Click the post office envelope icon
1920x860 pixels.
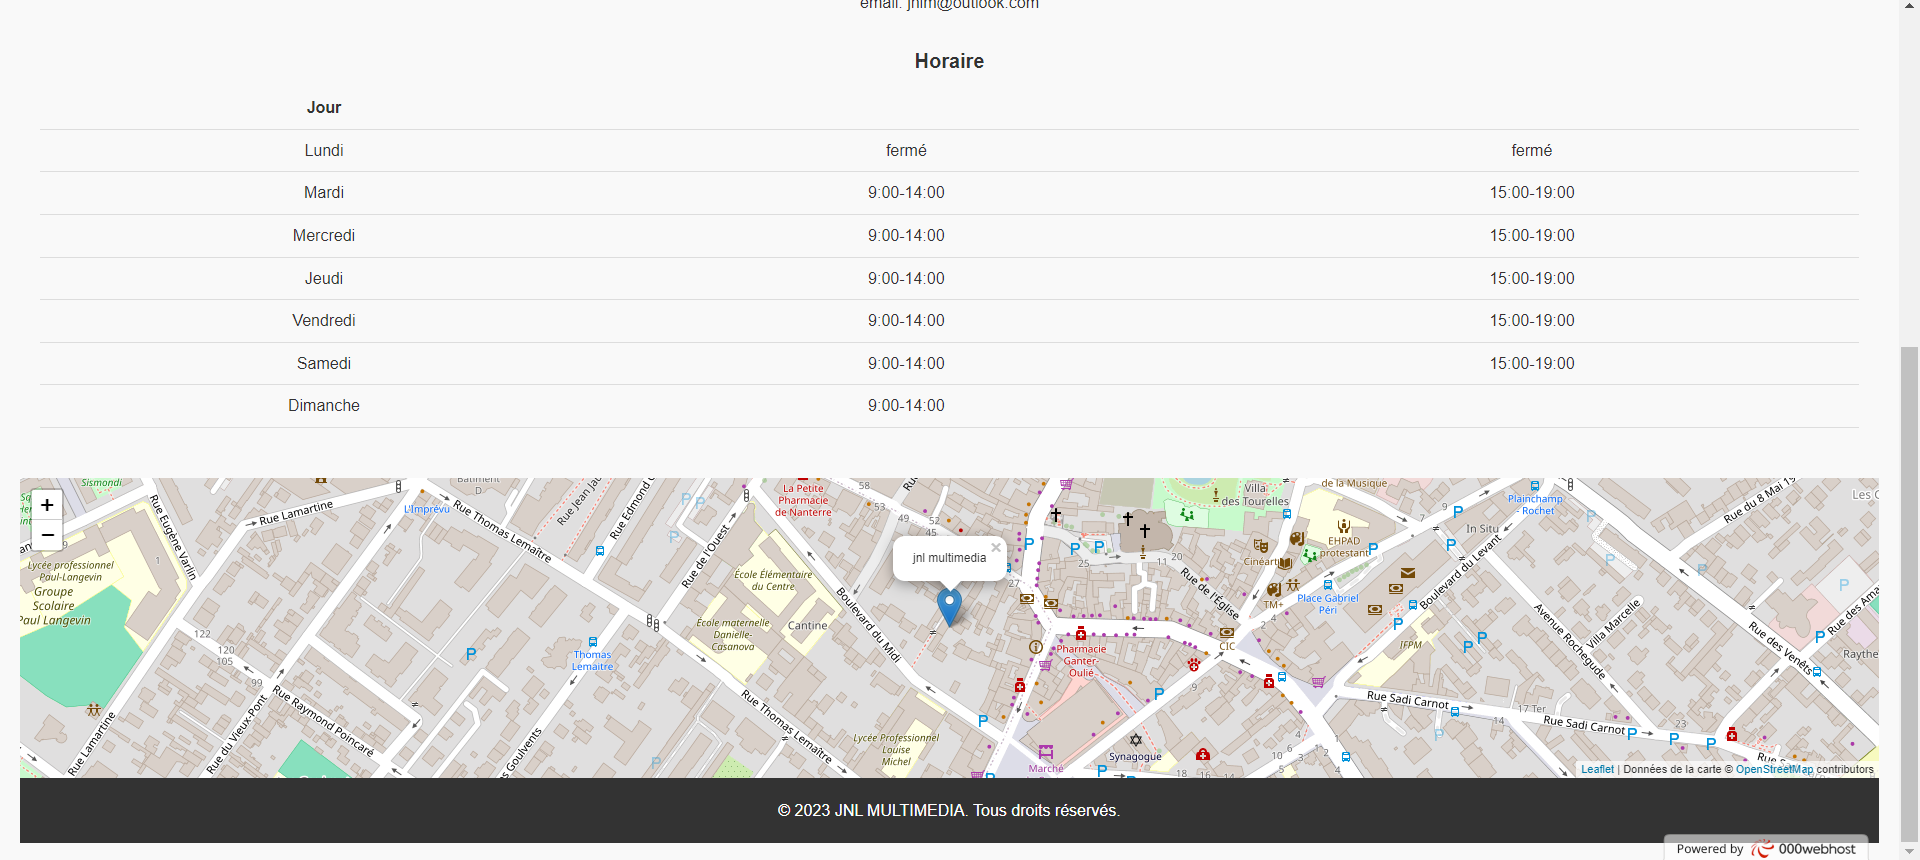pyautogui.click(x=1408, y=573)
